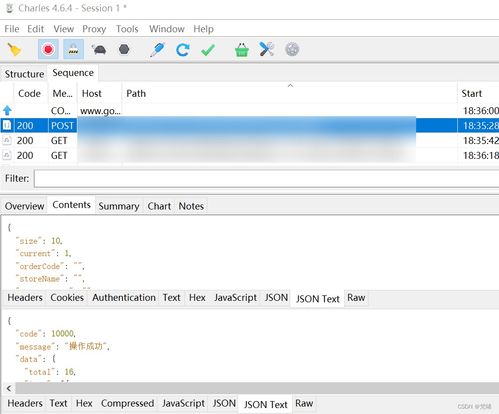The width and height of the screenshot is (499, 414).
Task: Open the Help menu
Action: point(203,29)
